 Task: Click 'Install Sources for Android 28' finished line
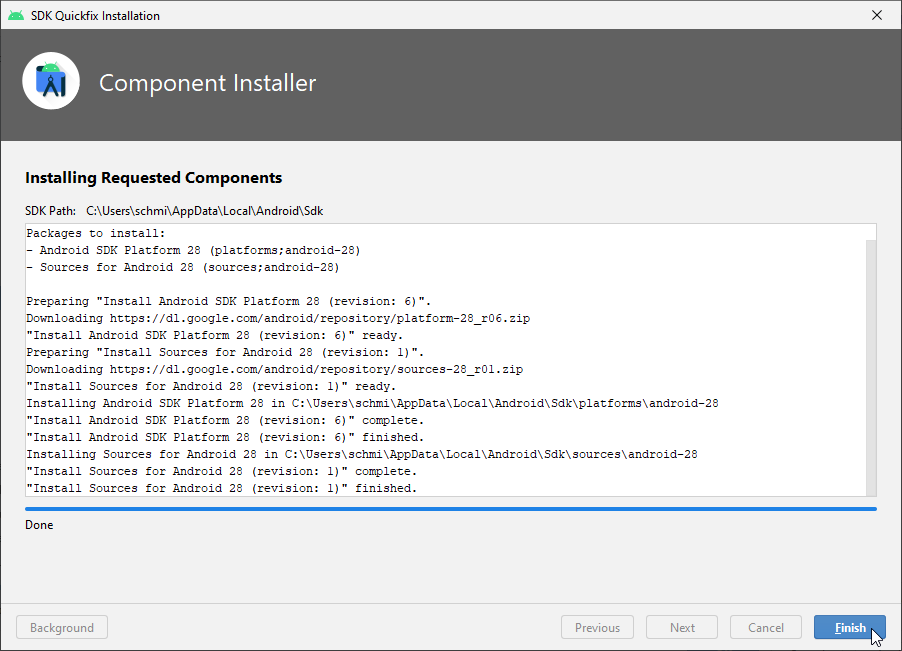coord(221,488)
